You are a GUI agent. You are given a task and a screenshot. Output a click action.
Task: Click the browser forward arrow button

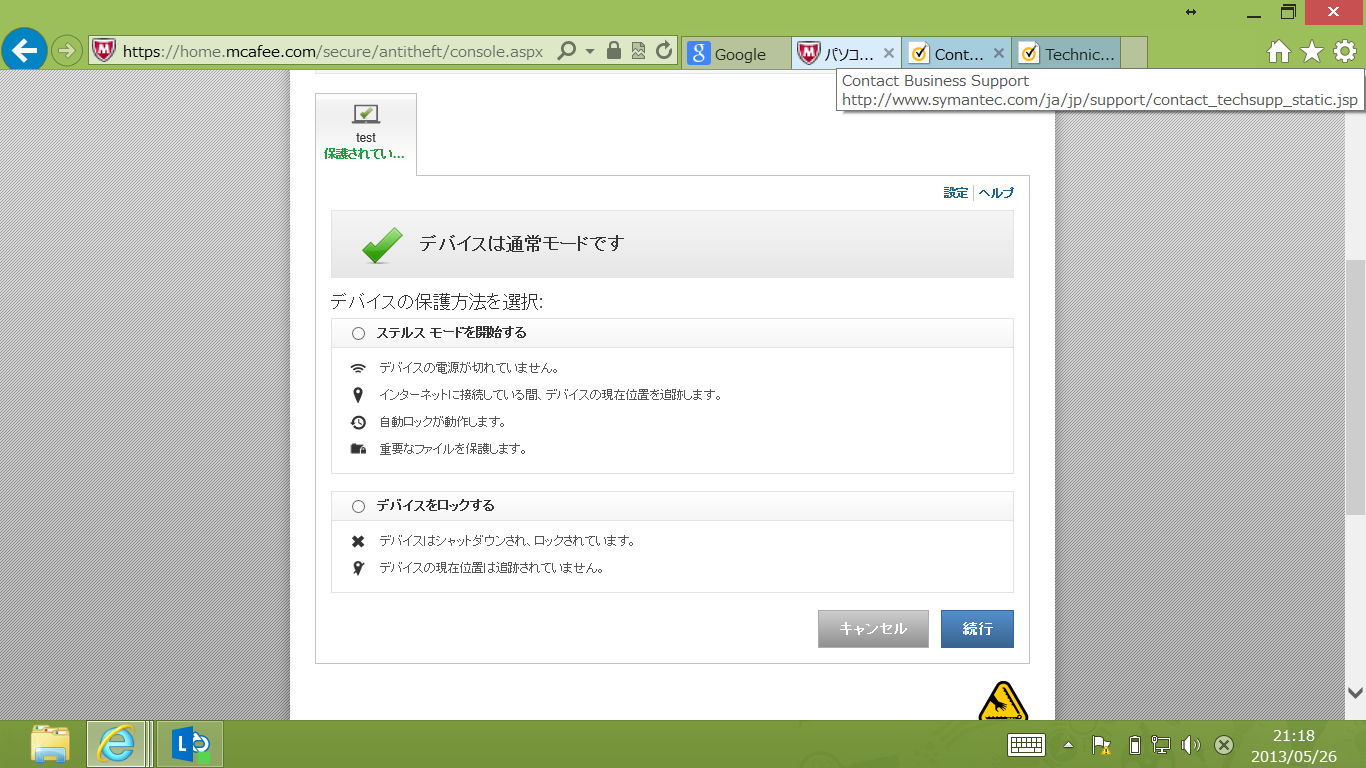click(67, 50)
